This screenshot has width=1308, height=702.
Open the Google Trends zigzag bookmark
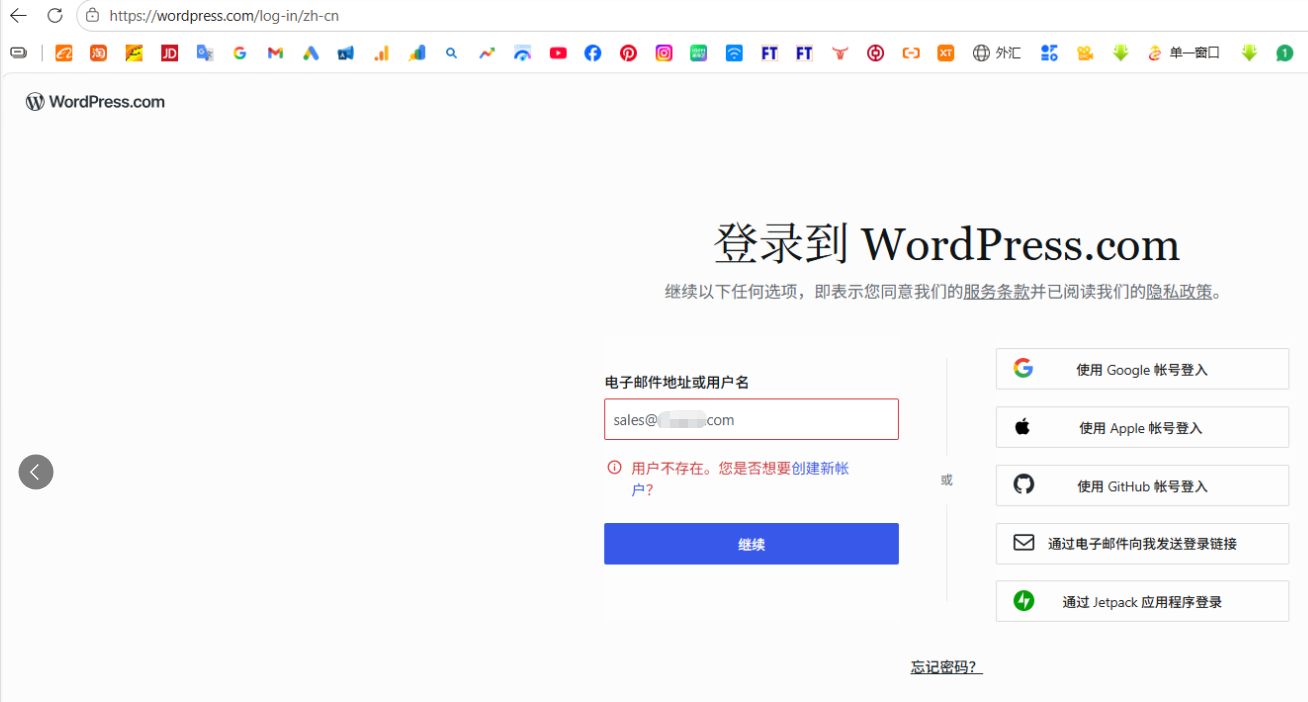pos(487,53)
